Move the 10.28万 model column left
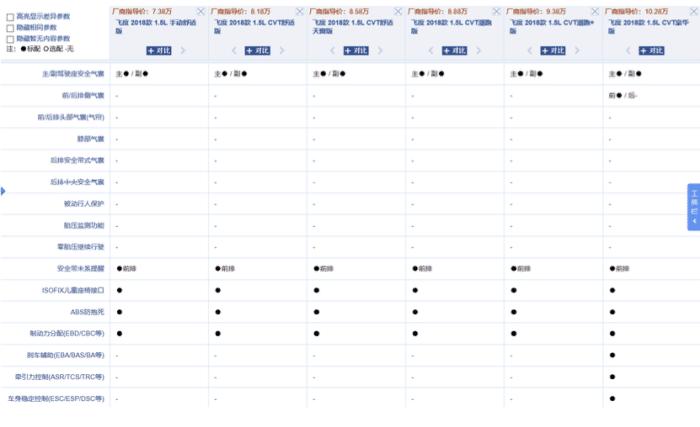Screen dimensions: 700x427 [x=629, y=50]
